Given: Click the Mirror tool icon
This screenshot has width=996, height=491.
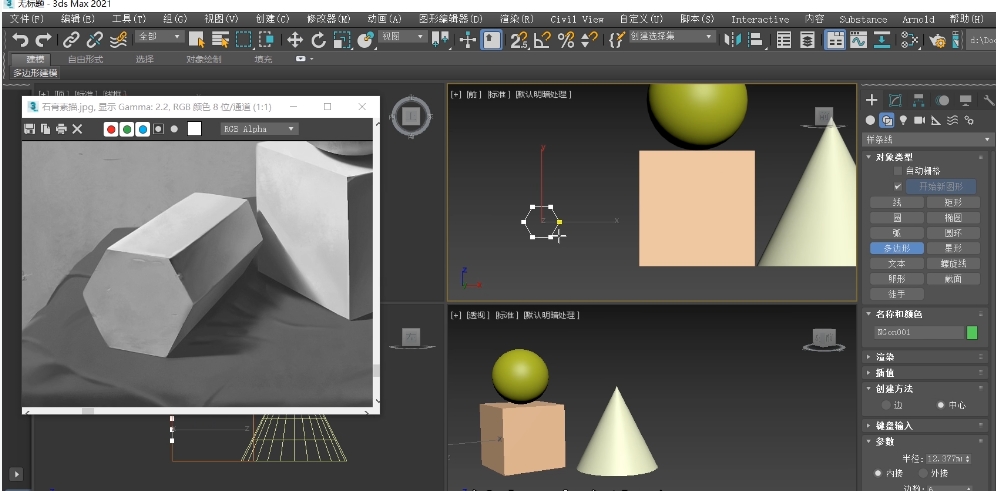Looking at the screenshot, I should coord(735,40).
